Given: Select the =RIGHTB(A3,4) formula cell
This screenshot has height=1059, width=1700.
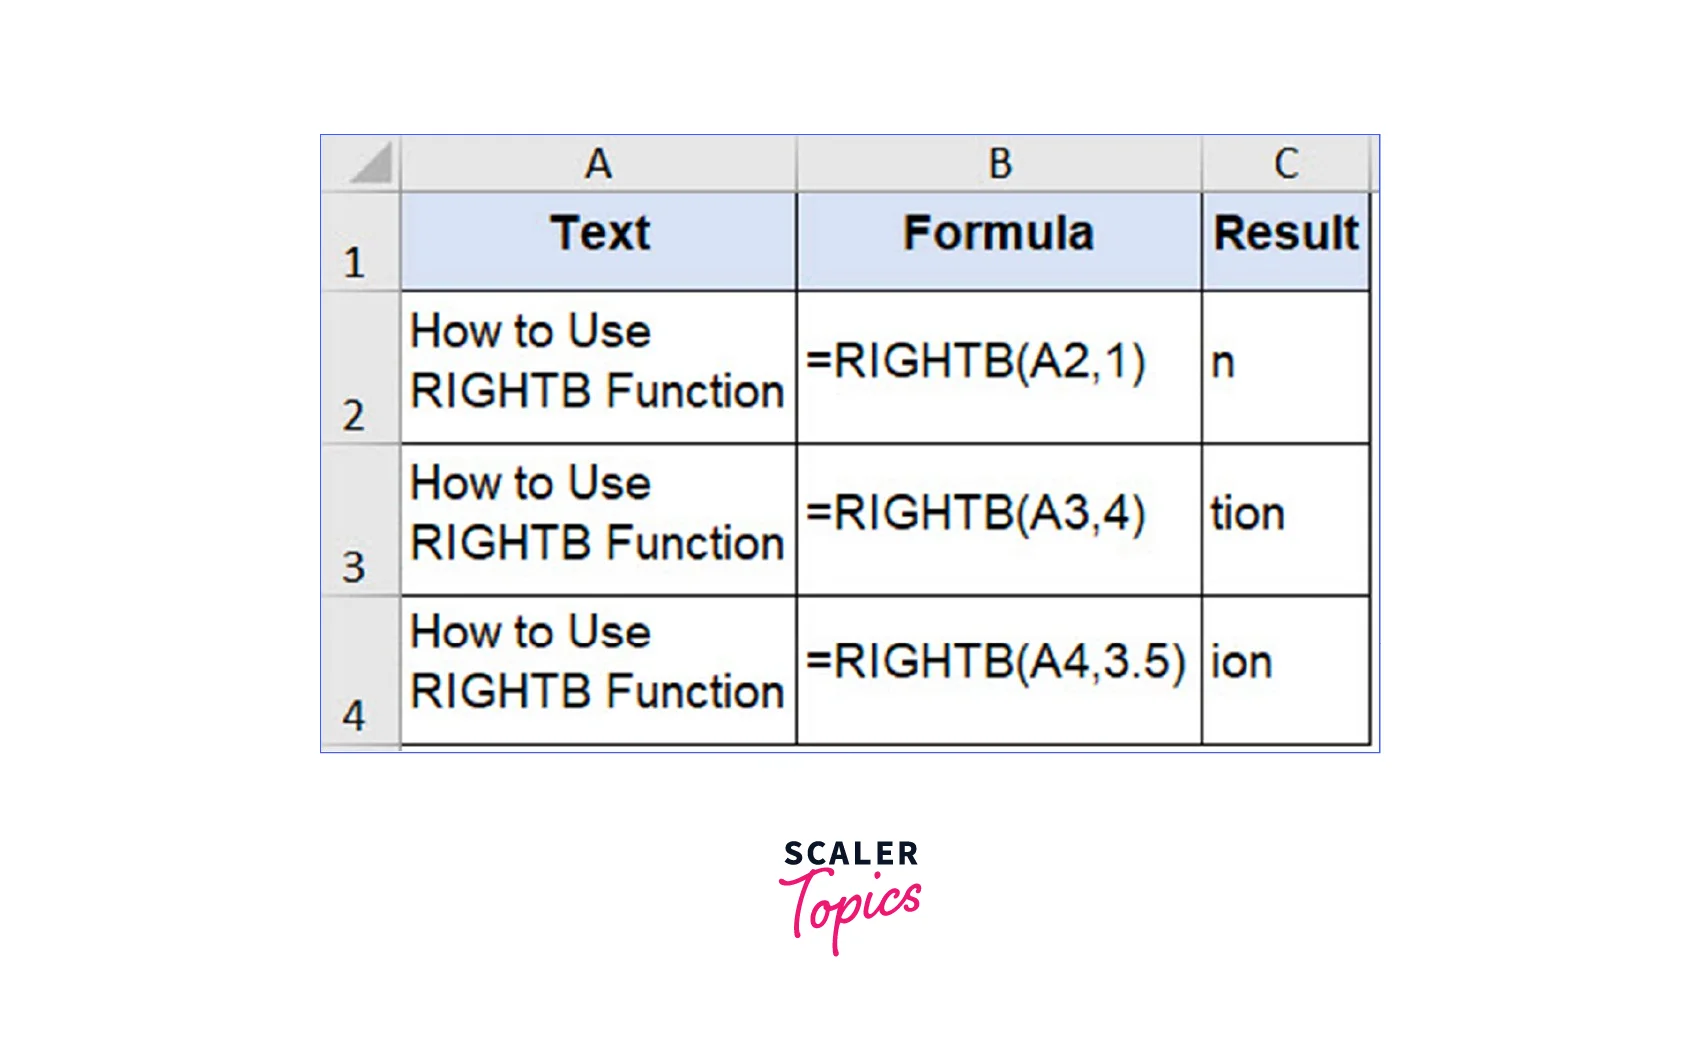Looking at the screenshot, I should [999, 520].
